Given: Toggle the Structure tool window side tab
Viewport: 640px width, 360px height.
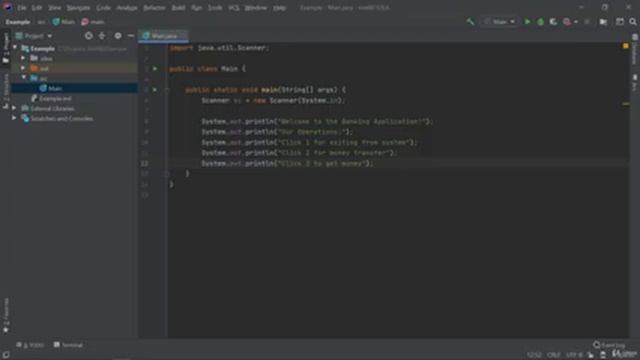Looking at the screenshot, I should pos(6,91).
